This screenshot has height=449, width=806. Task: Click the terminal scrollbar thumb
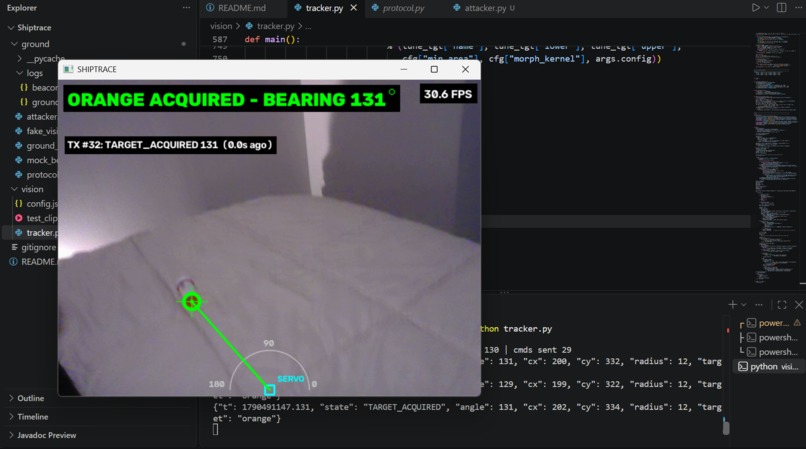(x=726, y=427)
